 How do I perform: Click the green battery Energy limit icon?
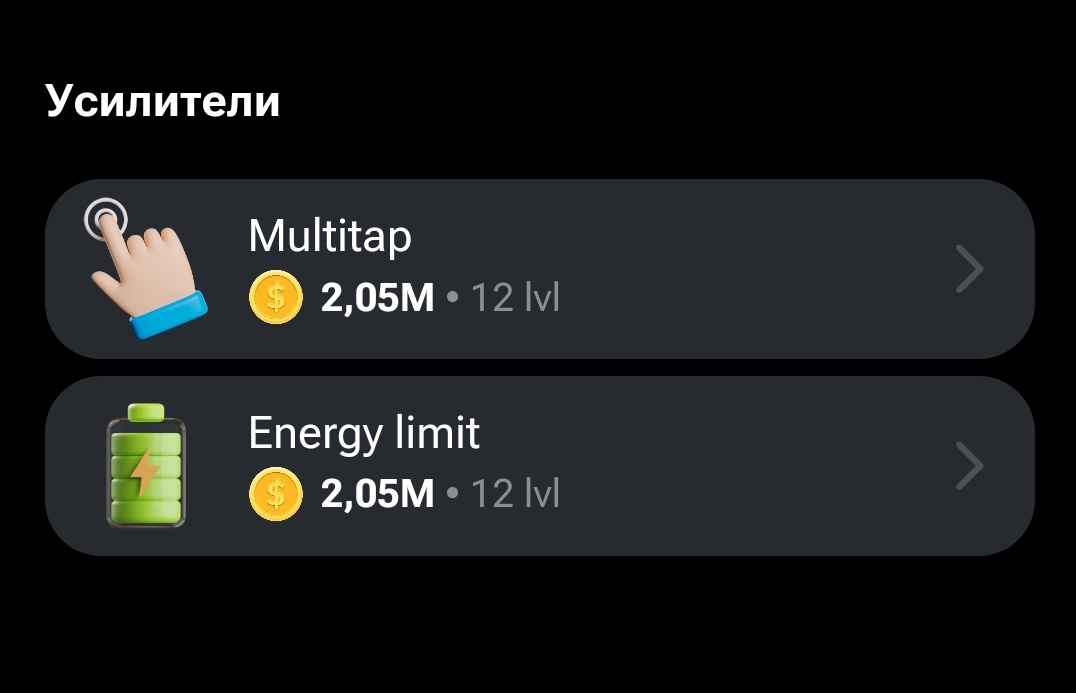point(146,466)
